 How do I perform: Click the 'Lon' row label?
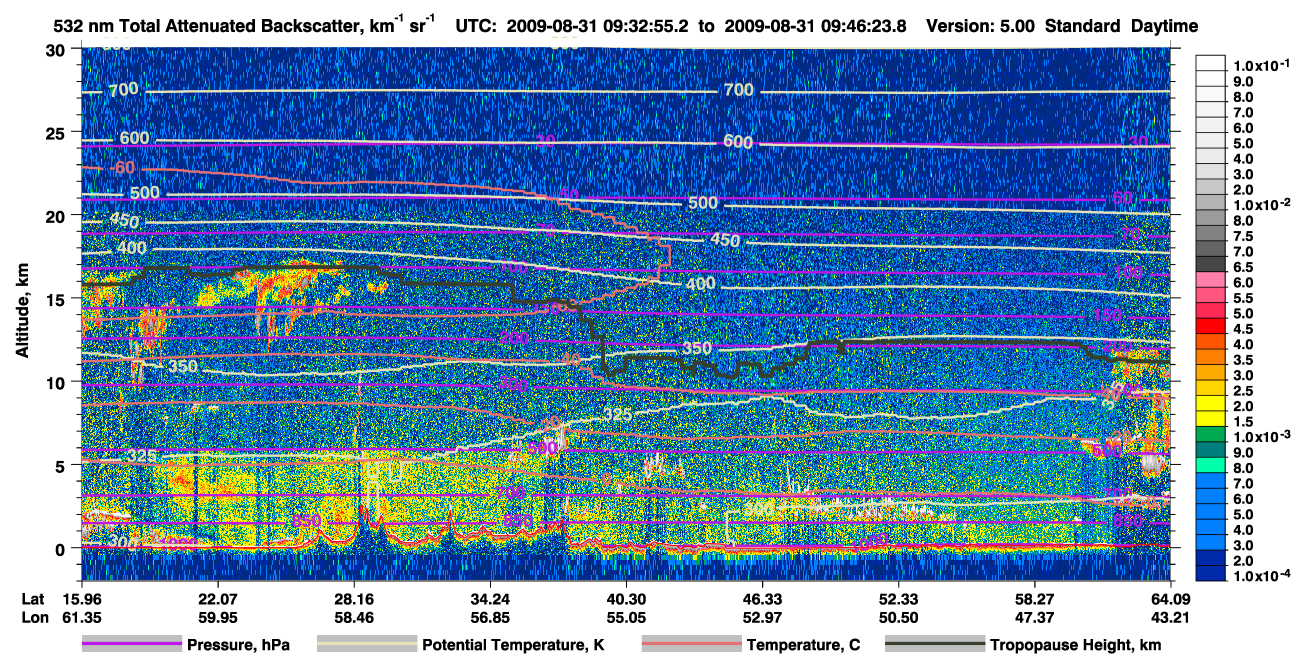(34, 618)
